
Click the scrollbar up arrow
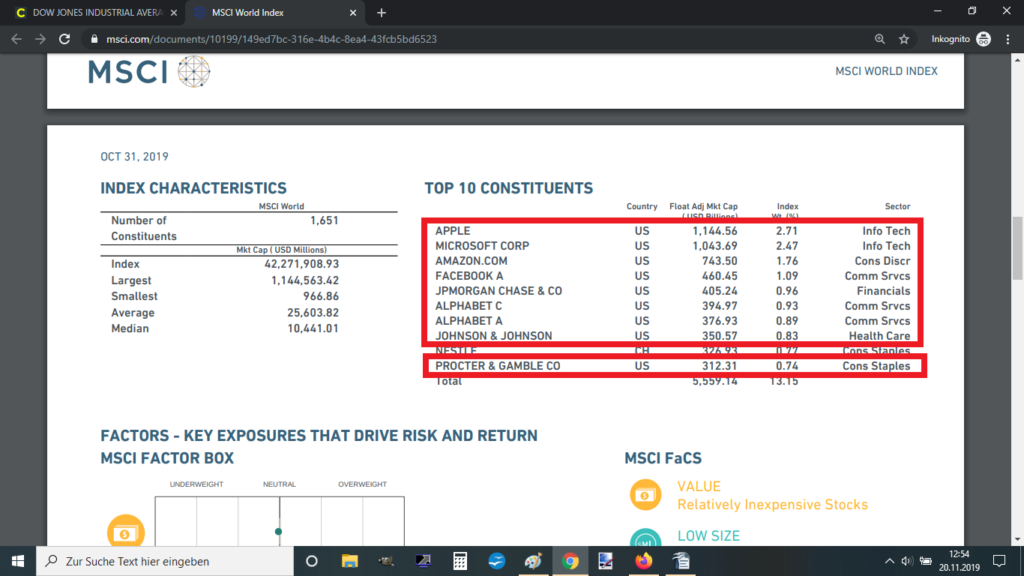[1017, 59]
